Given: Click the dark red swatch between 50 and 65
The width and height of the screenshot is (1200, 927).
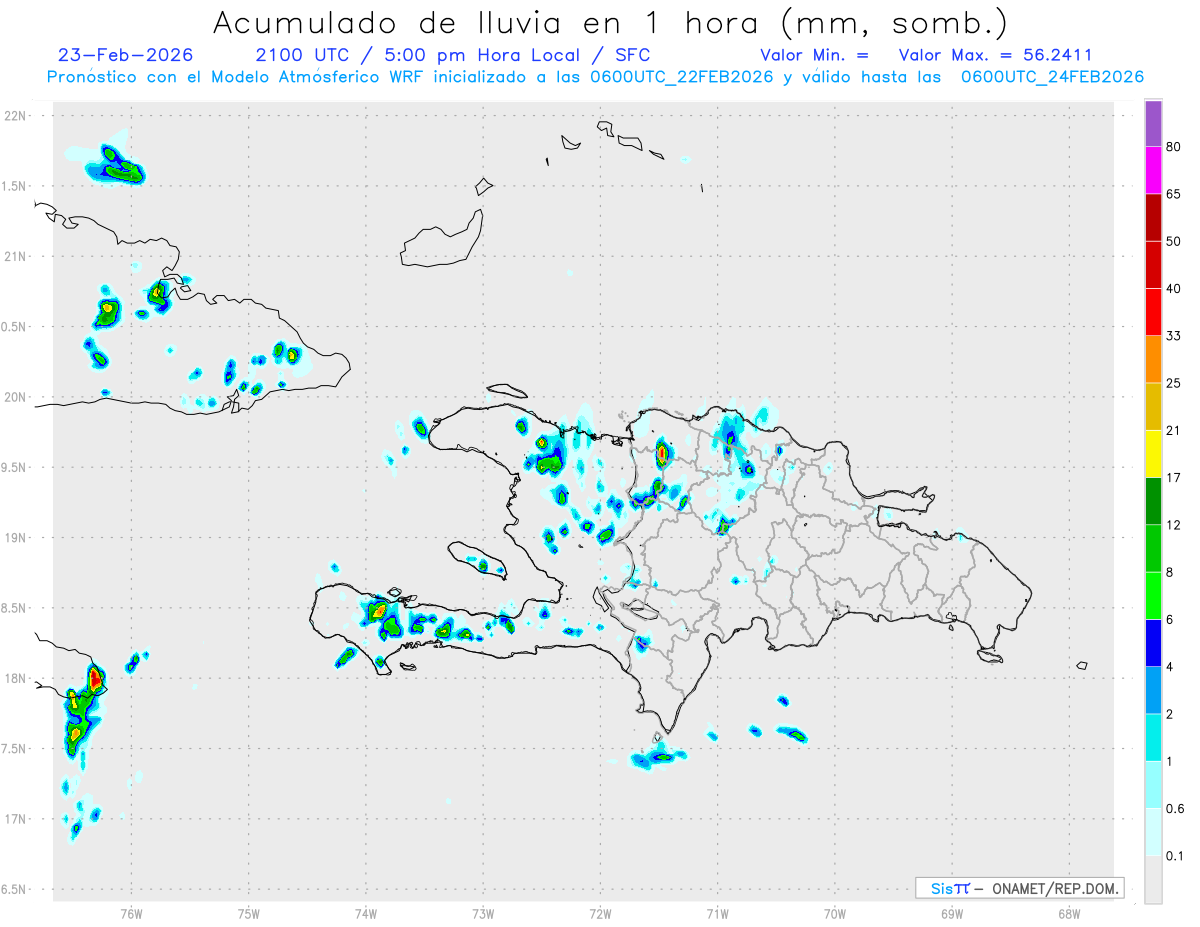Looking at the screenshot, I should point(1153,218).
